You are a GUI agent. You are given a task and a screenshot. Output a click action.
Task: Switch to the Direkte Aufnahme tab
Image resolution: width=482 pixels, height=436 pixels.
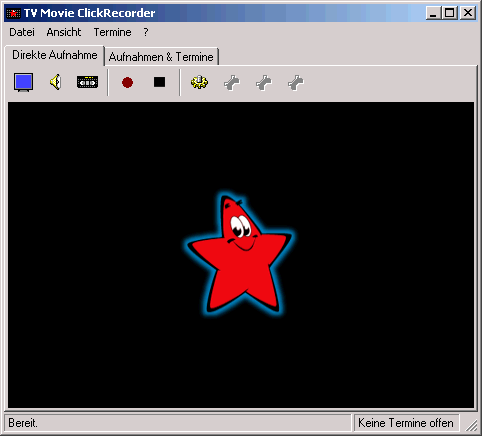pyautogui.click(x=55, y=55)
